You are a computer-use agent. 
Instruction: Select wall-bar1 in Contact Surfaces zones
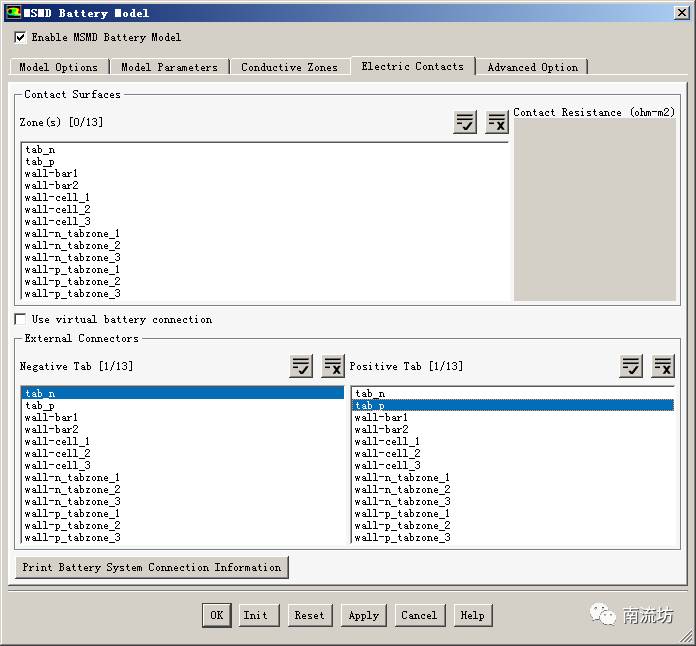51,174
